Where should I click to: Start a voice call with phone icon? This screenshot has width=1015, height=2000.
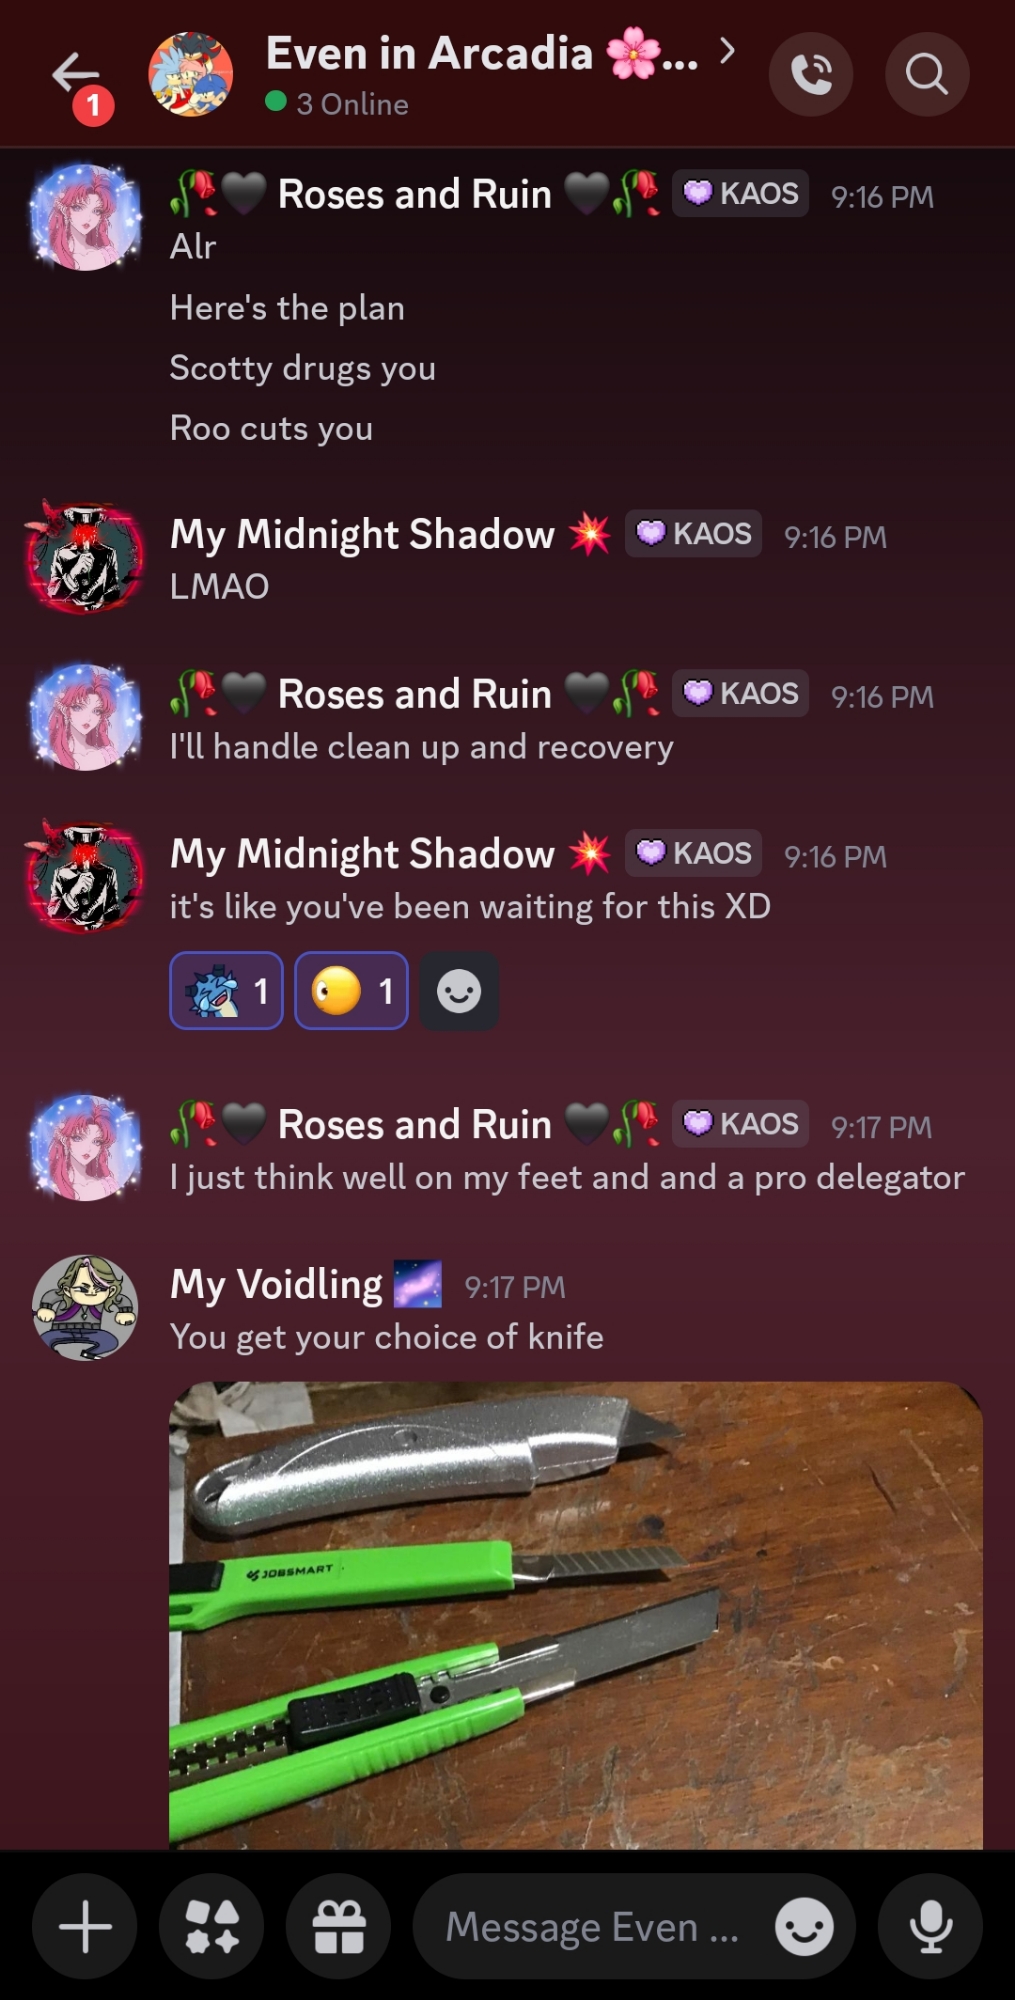pyautogui.click(x=811, y=74)
